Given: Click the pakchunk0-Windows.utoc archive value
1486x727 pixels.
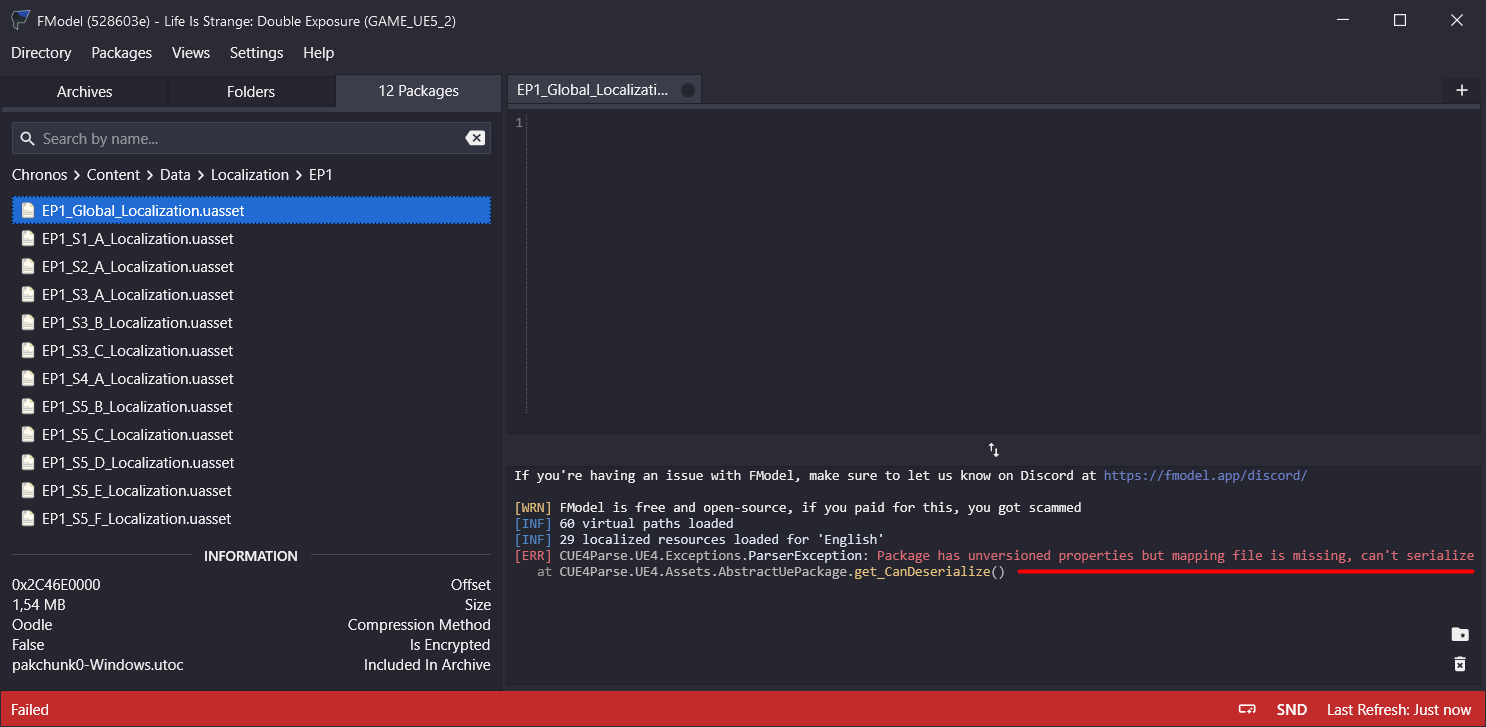Looking at the screenshot, I should click(98, 665).
